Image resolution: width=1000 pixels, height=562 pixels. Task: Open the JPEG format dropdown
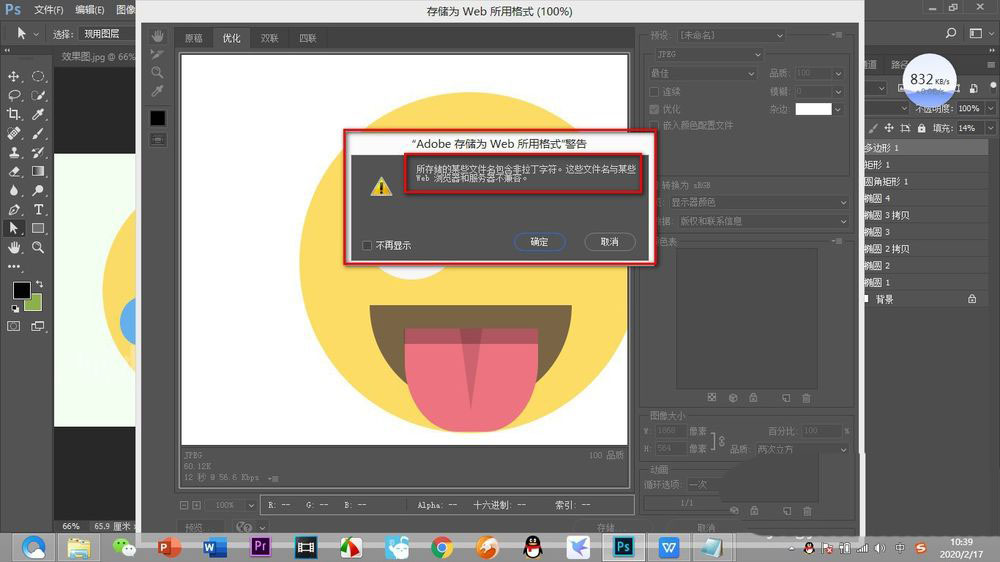click(706, 54)
